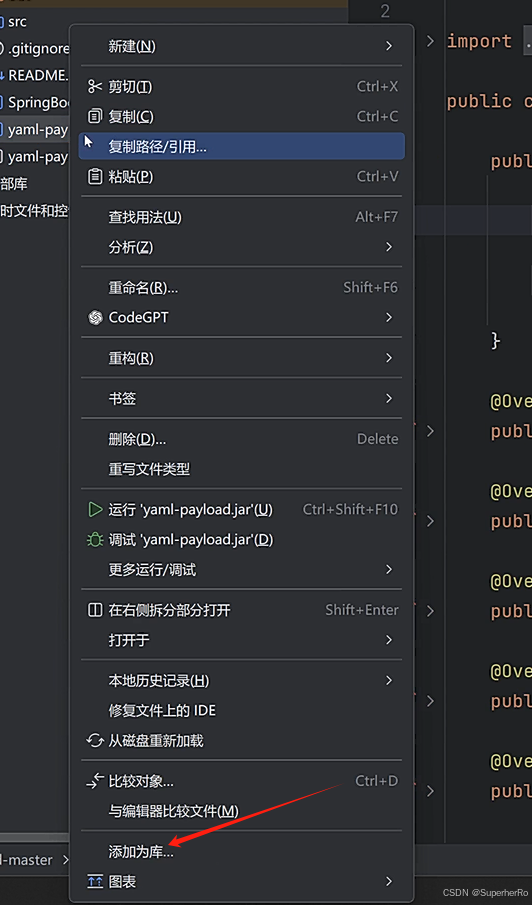The width and height of the screenshot is (532, 905).
Task: Expand the arrow beside 新建(N)
Action: click(389, 46)
